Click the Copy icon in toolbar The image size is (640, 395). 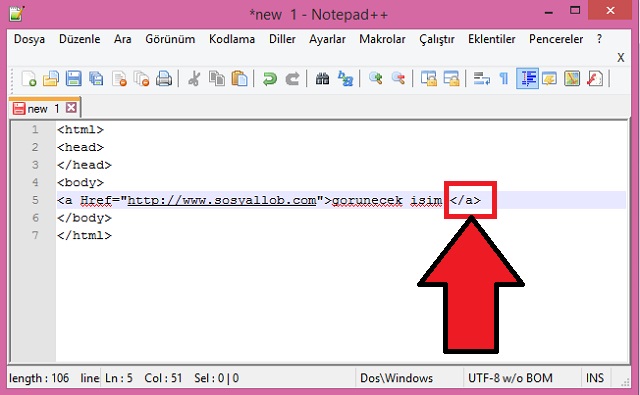pyautogui.click(x=217, y=78)
